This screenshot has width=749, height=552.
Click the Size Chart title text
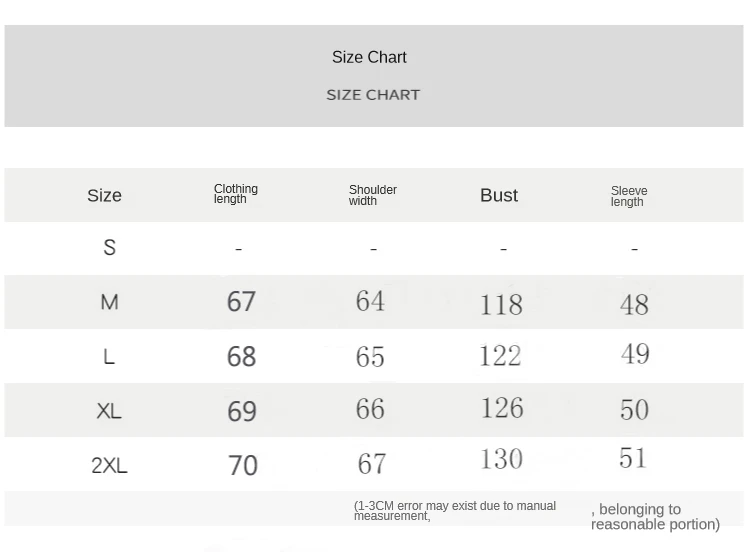369,57
